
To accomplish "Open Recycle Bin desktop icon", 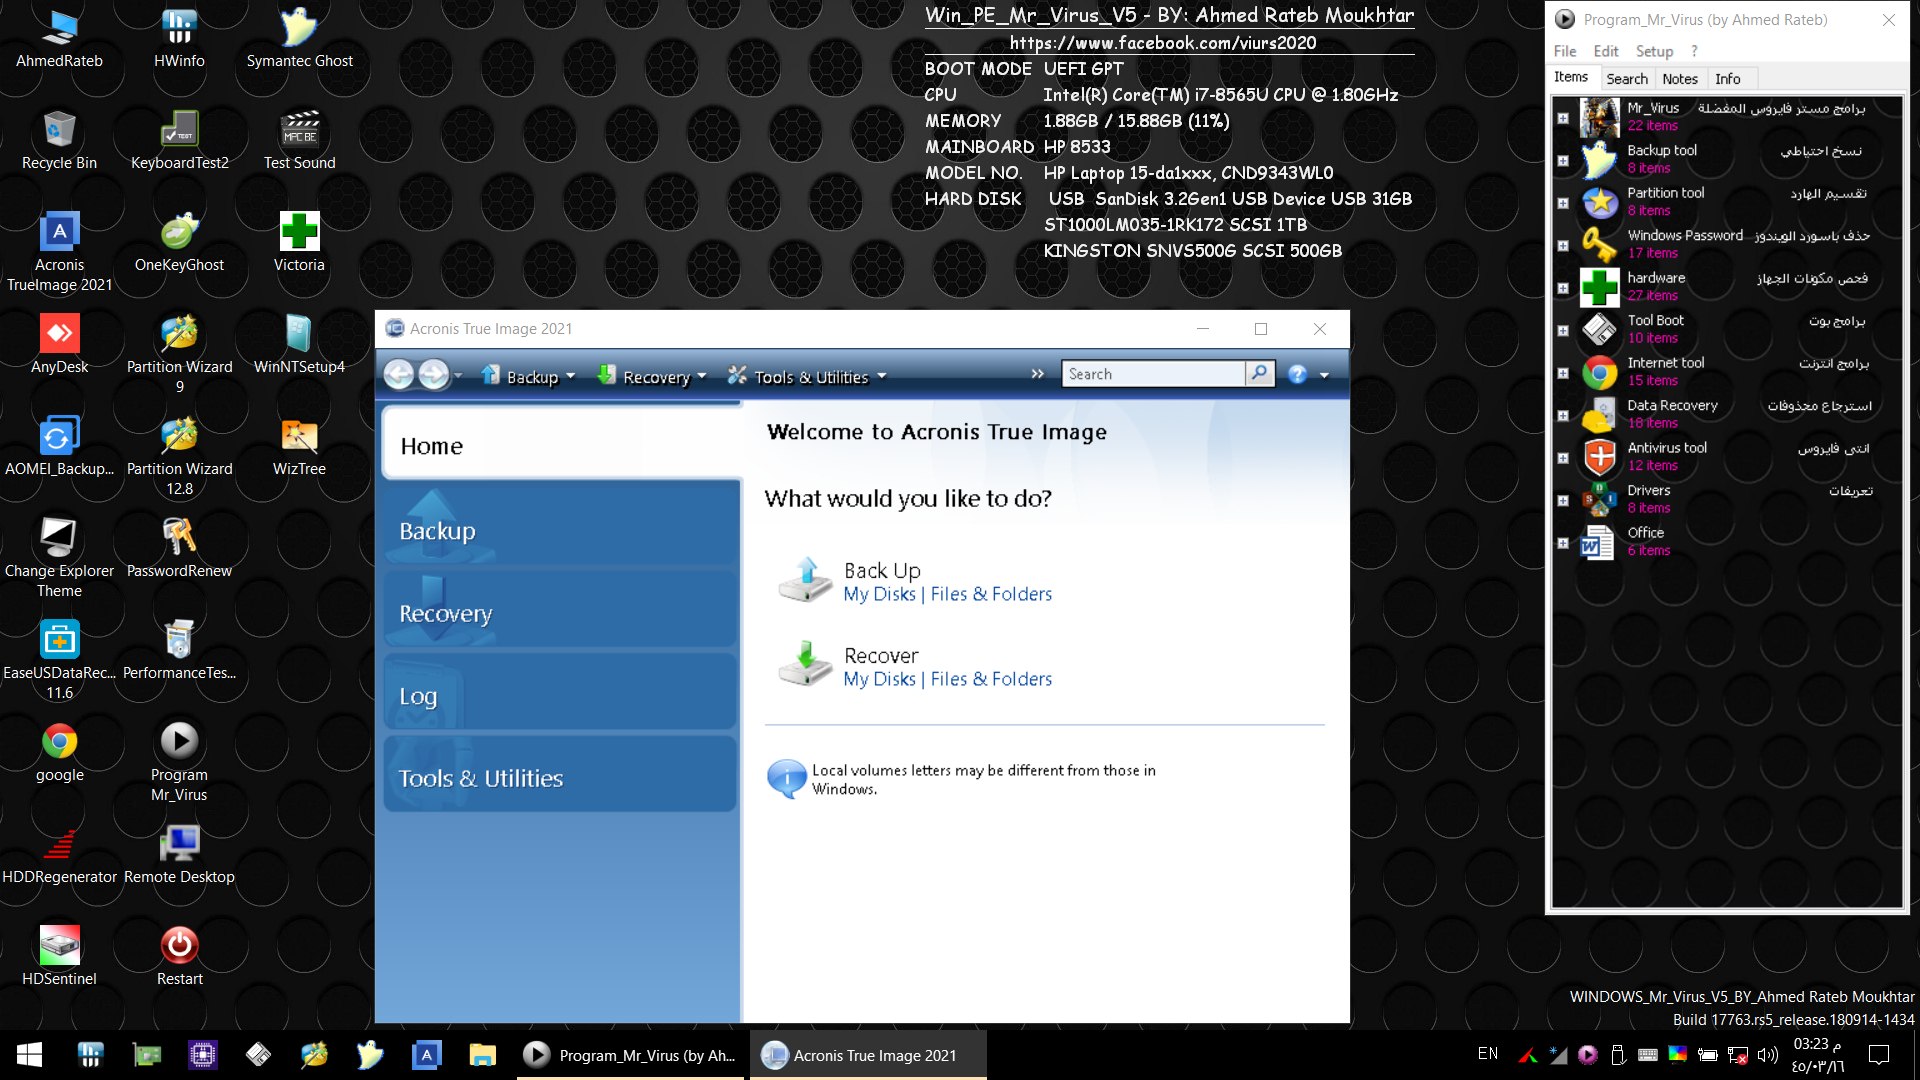I will (59, 141).
